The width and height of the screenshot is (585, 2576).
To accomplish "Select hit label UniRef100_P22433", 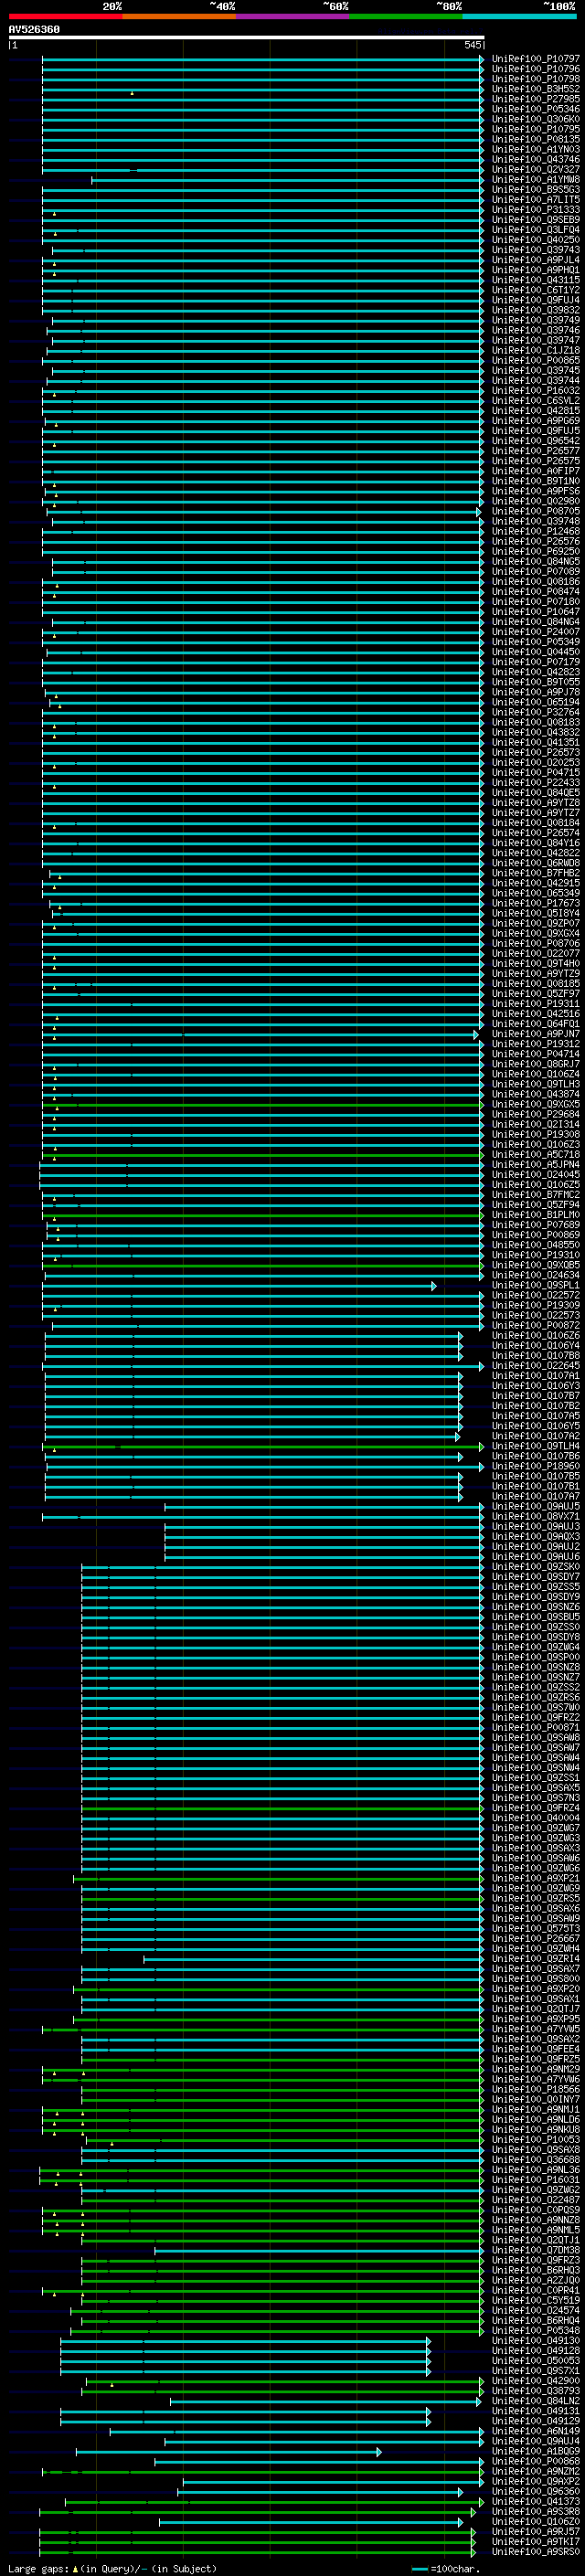I will 536,782.
